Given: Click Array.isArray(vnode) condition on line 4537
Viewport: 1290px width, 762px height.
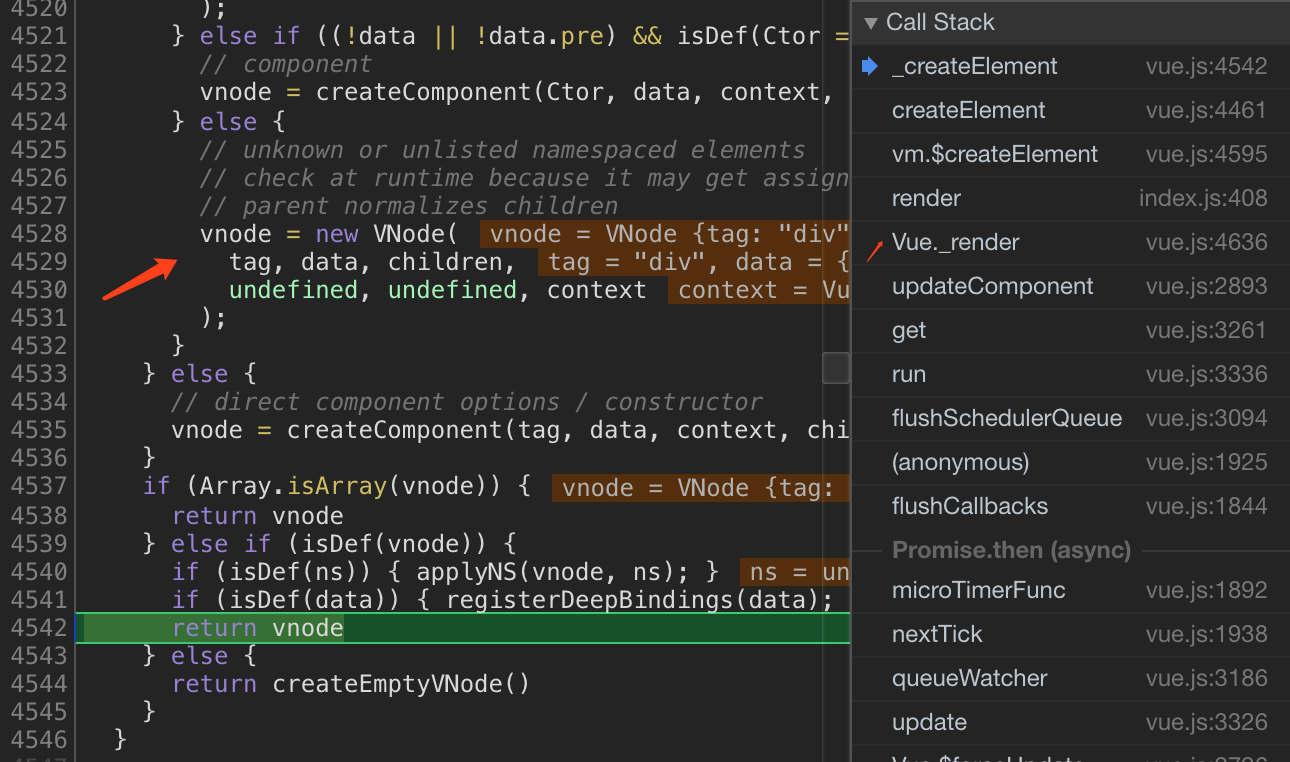Looking at the screenshot, I should pos(350,486).
